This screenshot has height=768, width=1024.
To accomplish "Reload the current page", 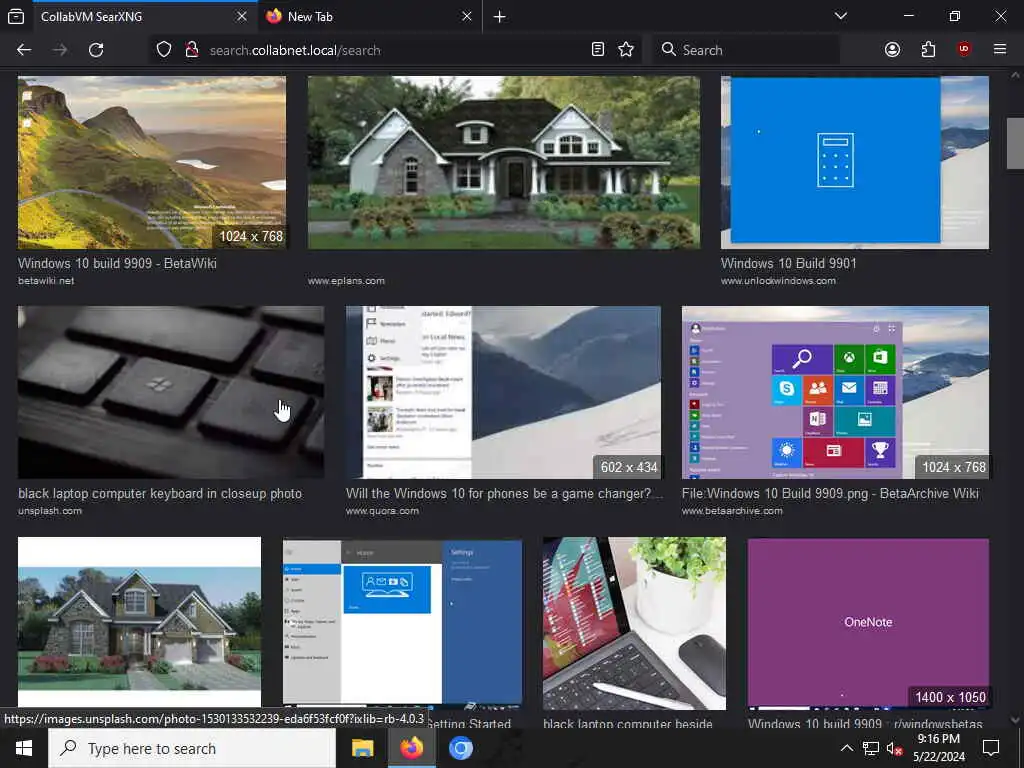I will (96, 50).
